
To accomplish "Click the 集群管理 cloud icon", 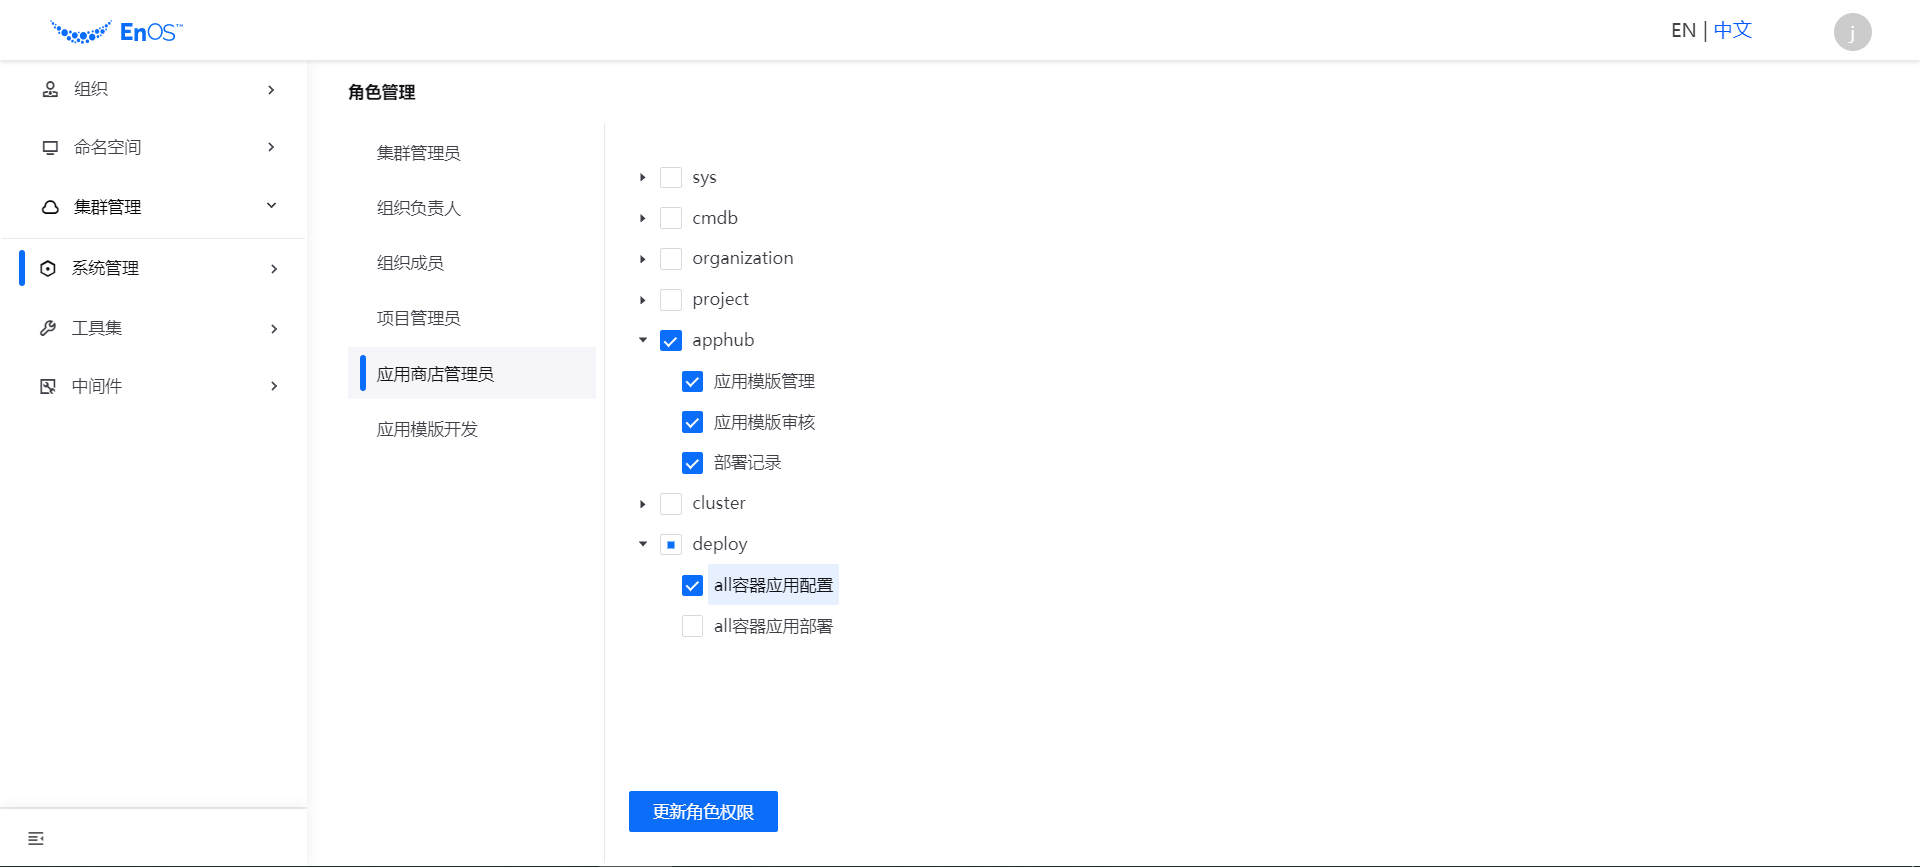I will tap(50, 207).
